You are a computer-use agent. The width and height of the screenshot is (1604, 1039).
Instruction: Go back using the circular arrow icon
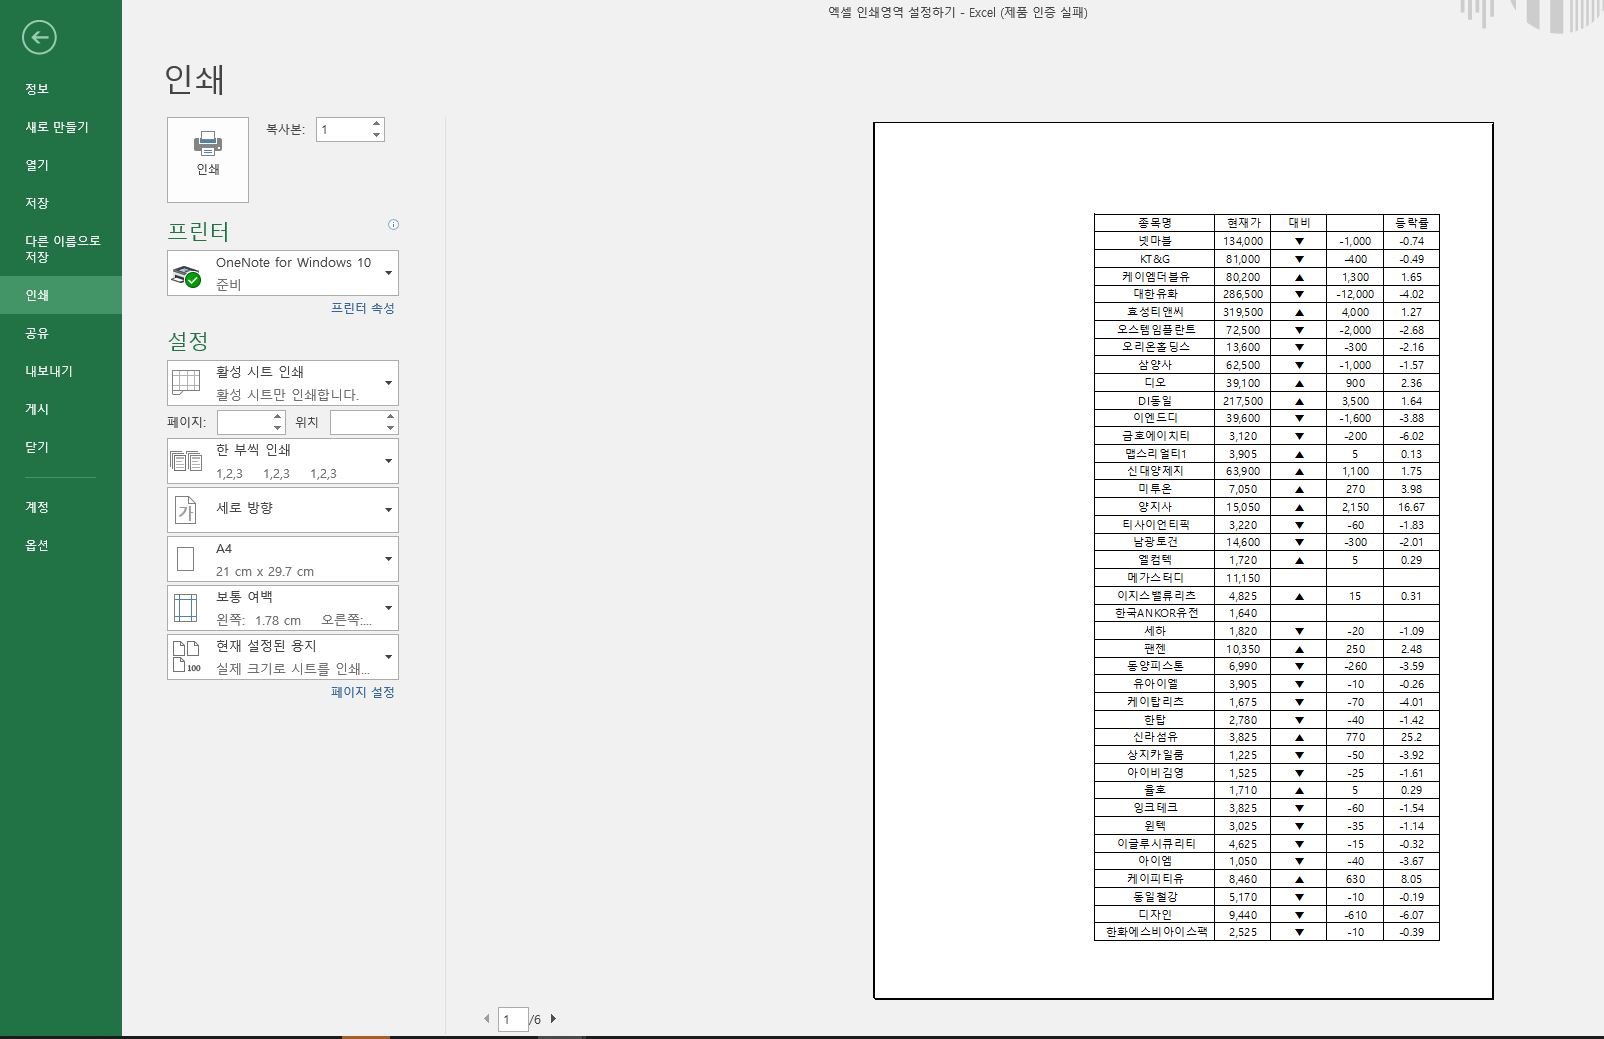pyautogui.click(x=39, y=38)
